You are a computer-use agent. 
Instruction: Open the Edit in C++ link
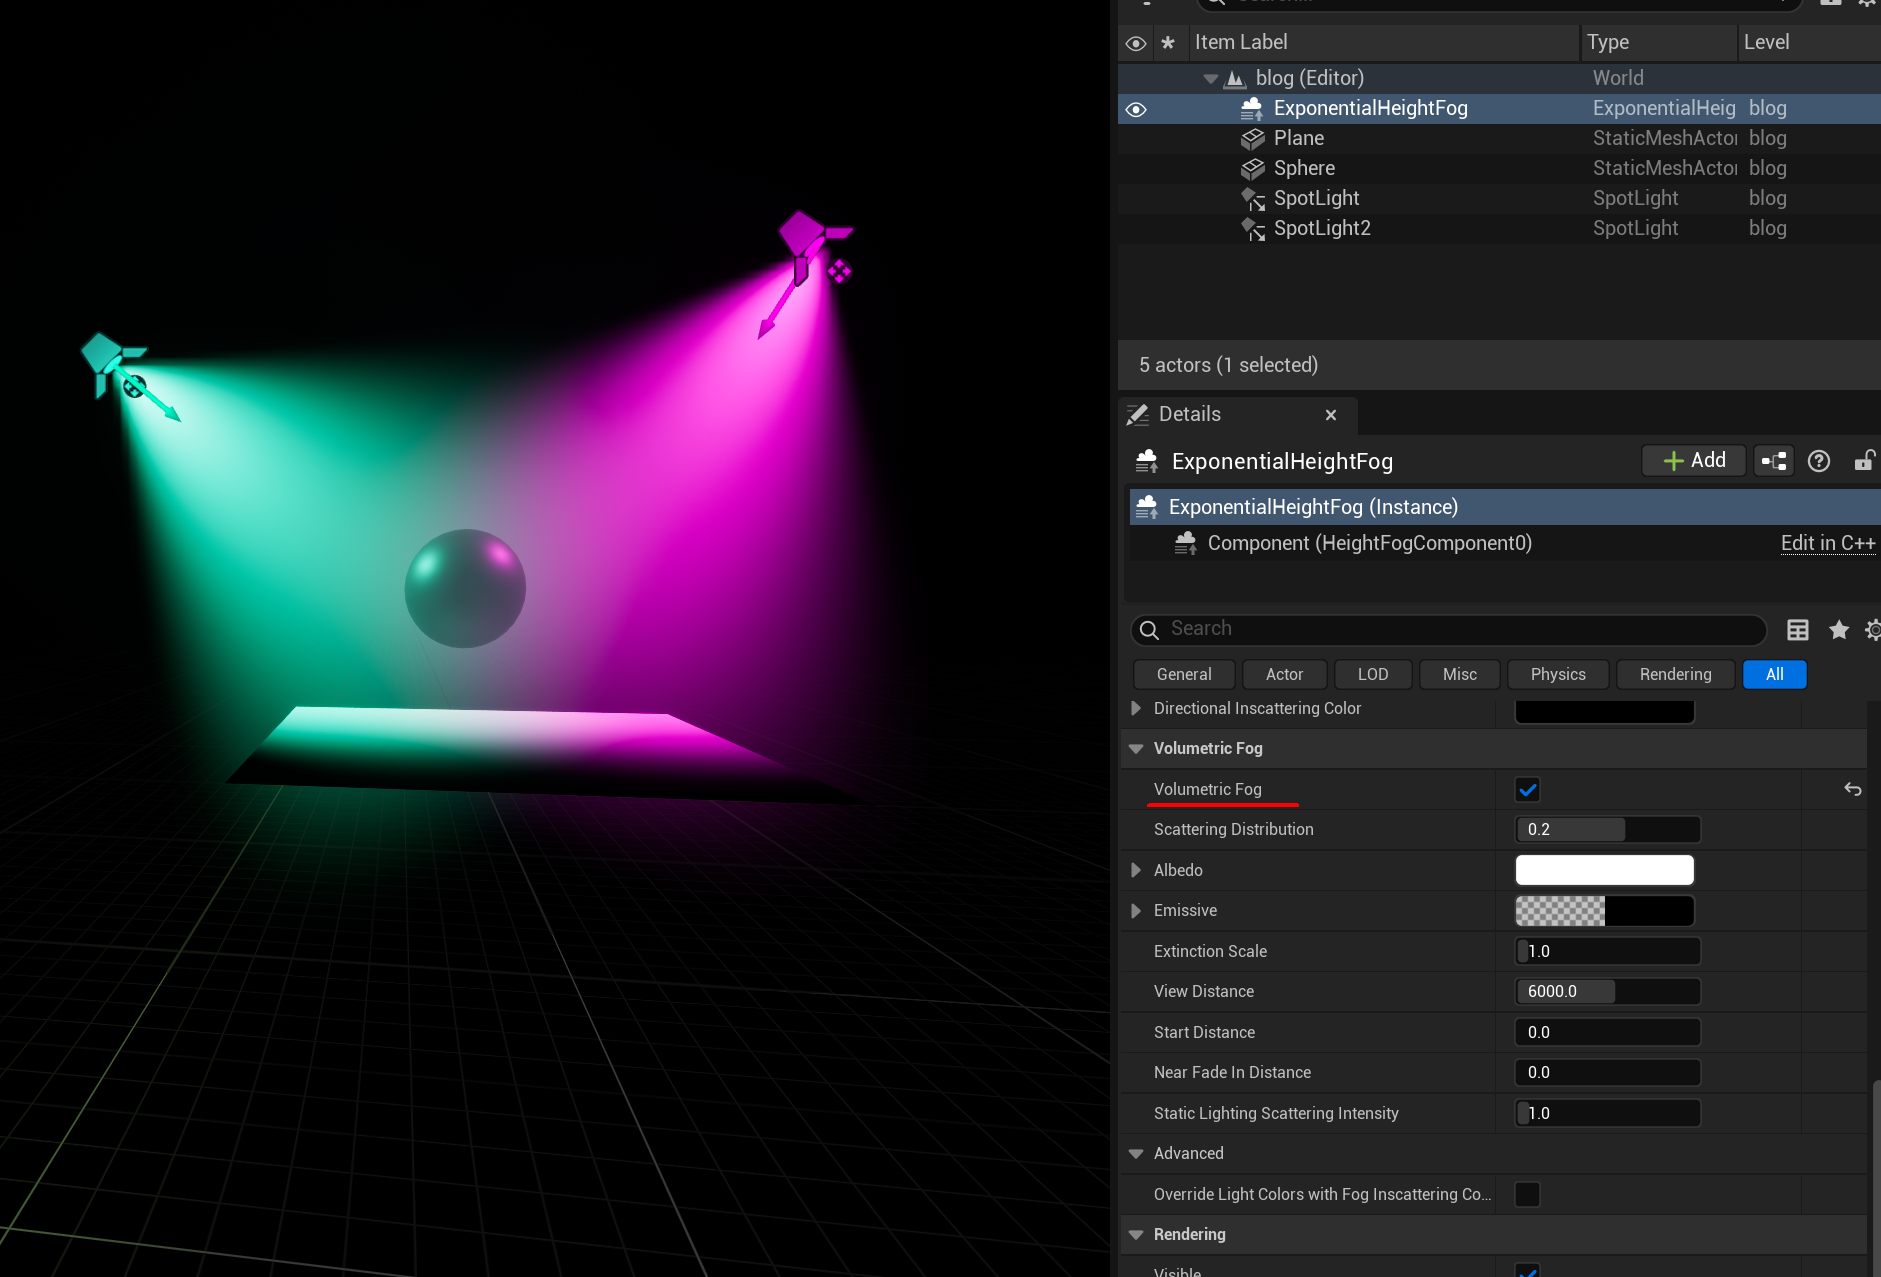coord(1828,543)
